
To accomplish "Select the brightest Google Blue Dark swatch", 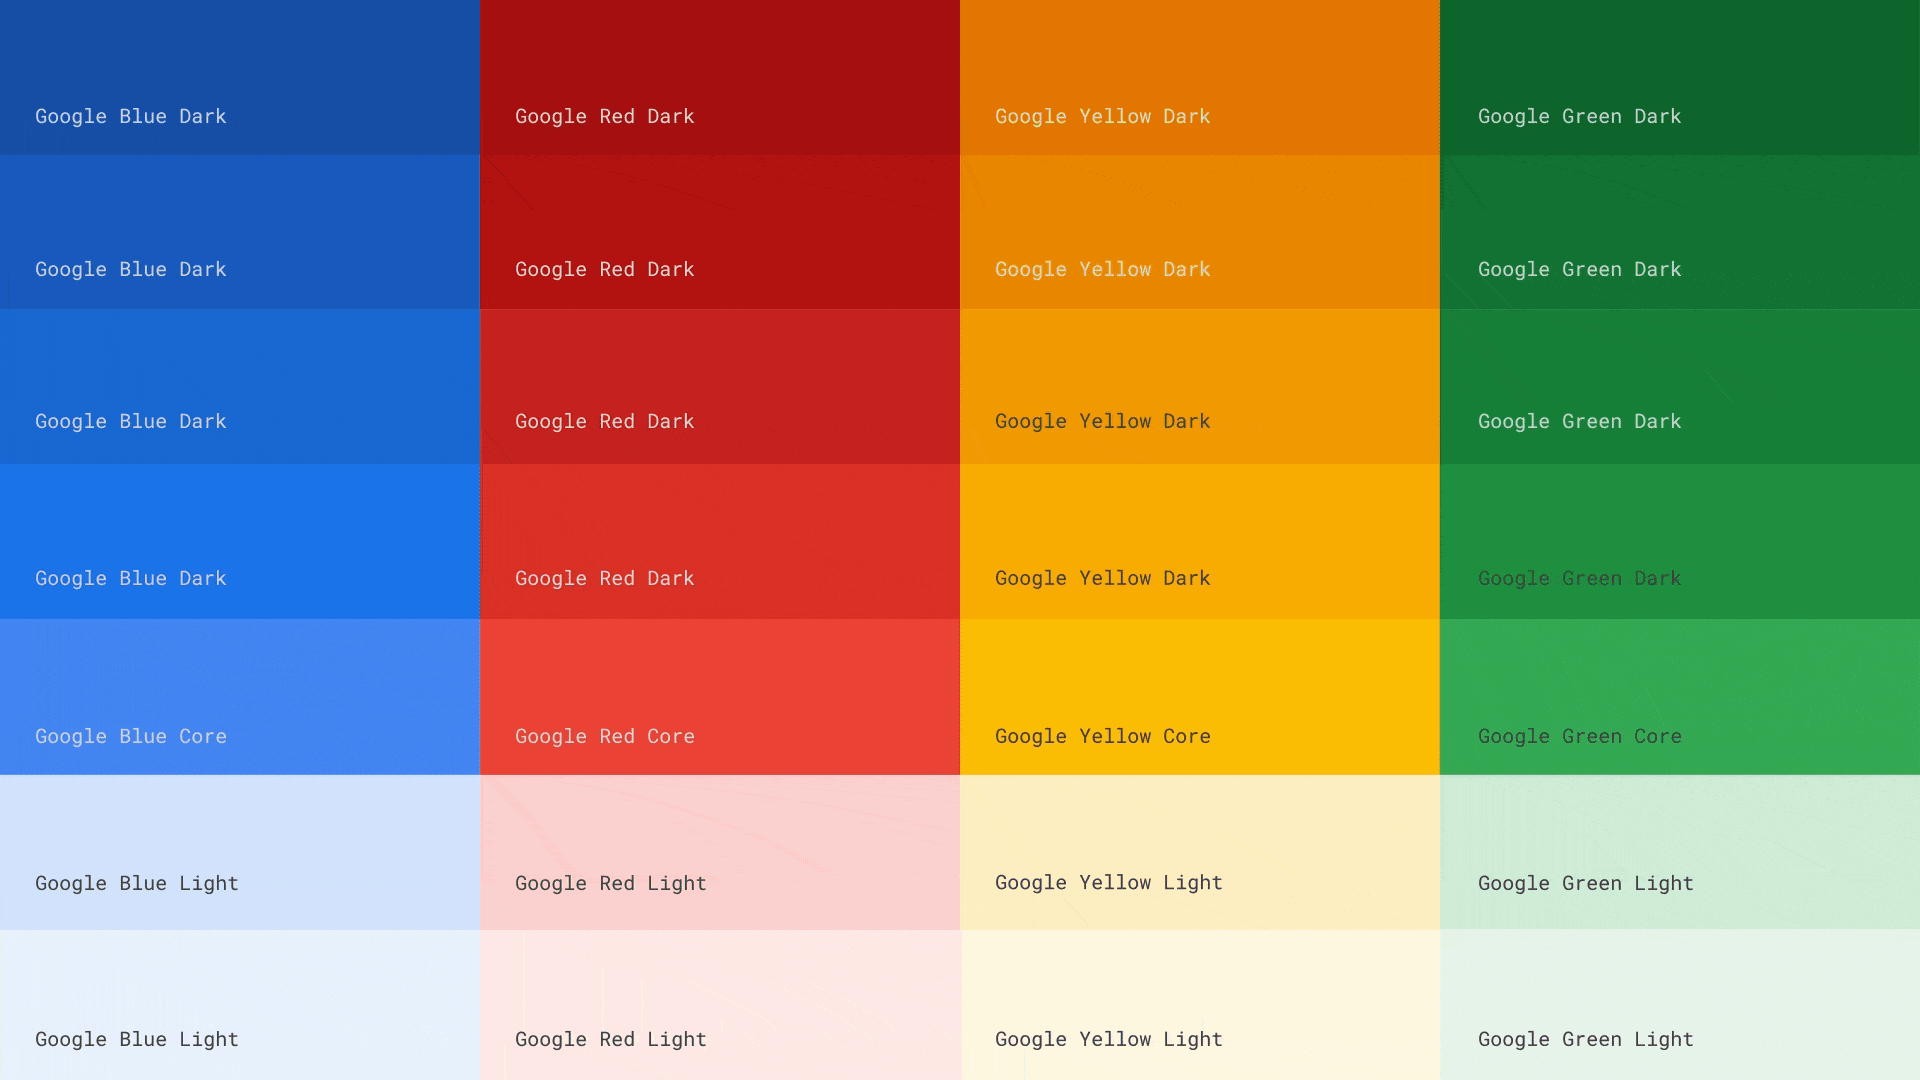I will [240, 541].
